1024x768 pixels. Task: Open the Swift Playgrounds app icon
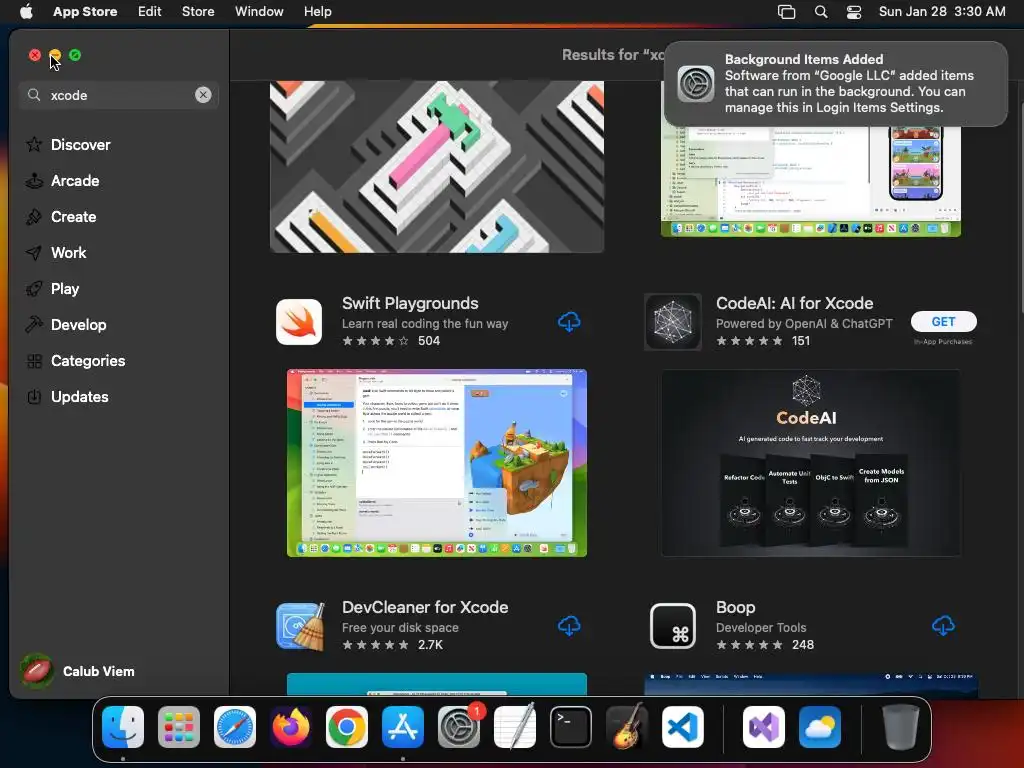(299, 322)
